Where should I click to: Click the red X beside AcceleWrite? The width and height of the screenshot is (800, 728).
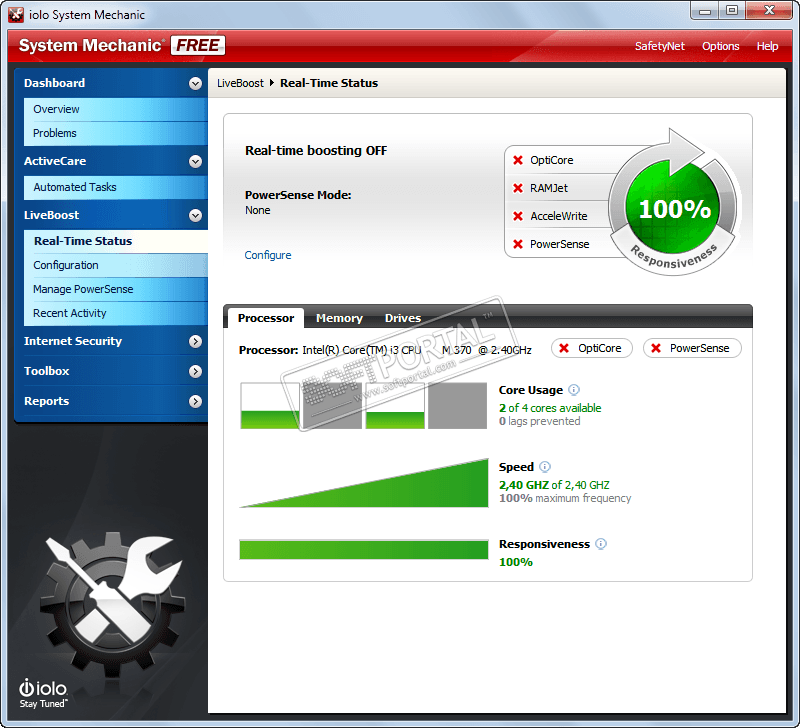518,216
